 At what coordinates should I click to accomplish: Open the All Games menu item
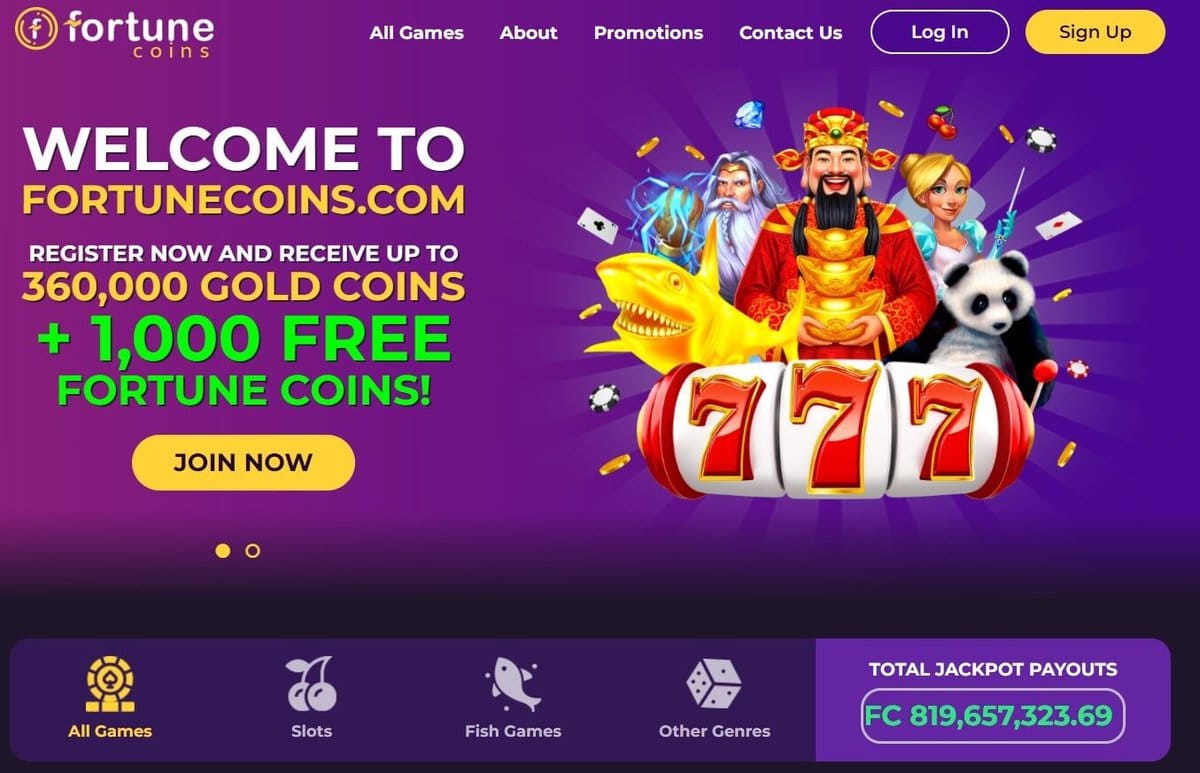[x=416, y=32]
